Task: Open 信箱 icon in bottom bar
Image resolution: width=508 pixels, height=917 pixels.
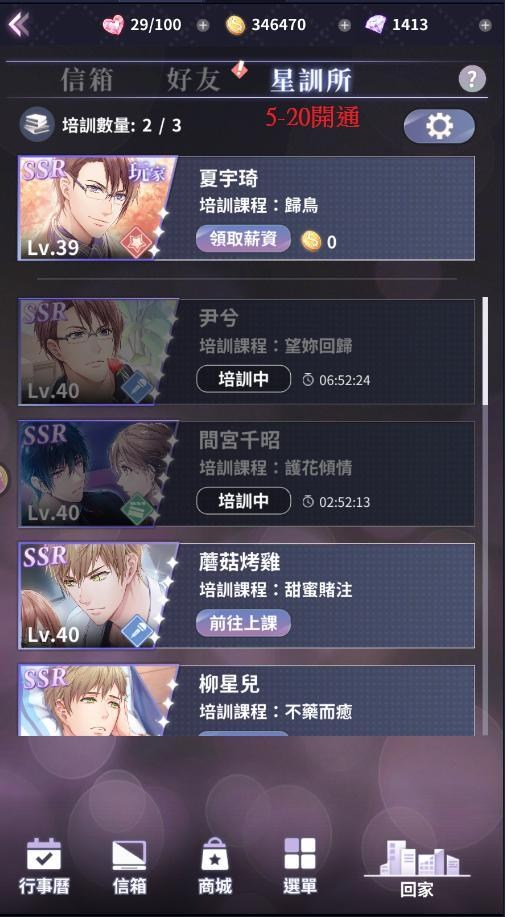Action: coord(129,866)
